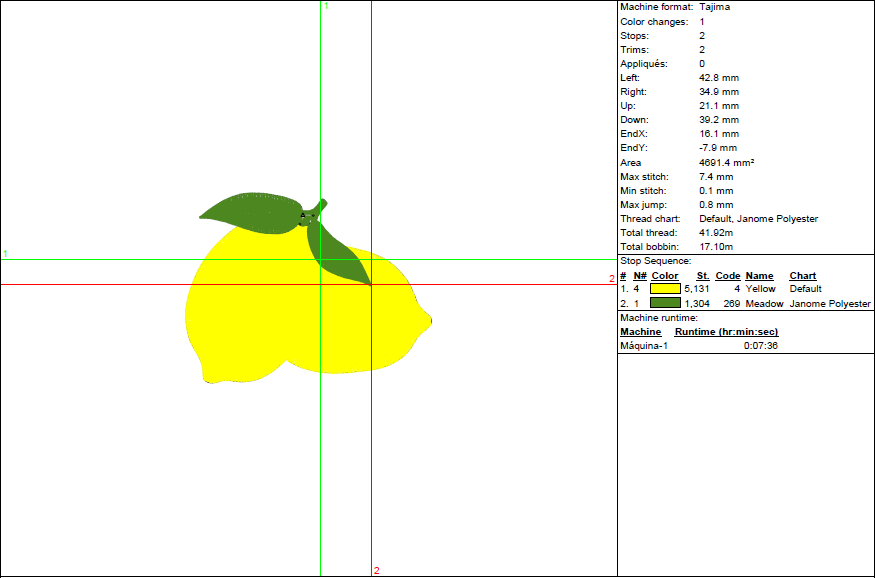The height and width of the screenshot is (578, 875).
Task: Click the Total thread 41.92m value
Action: click(716, 233)
